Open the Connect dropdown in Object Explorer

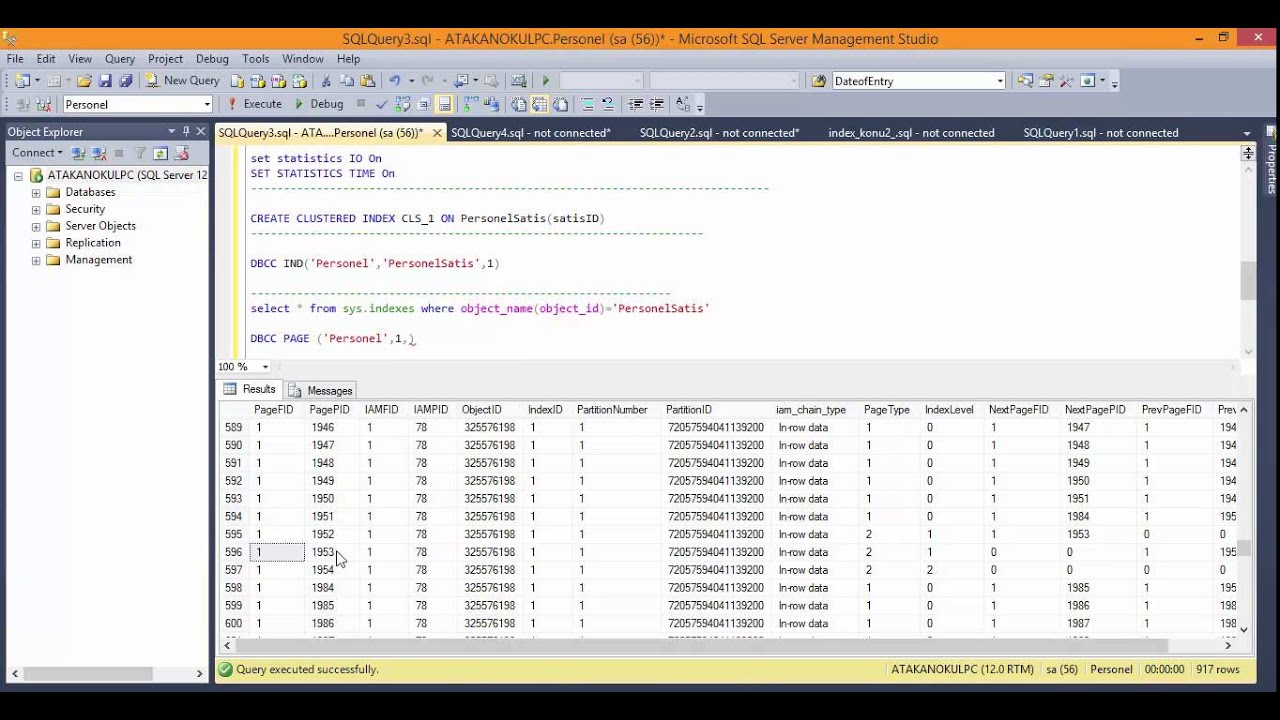37,153
